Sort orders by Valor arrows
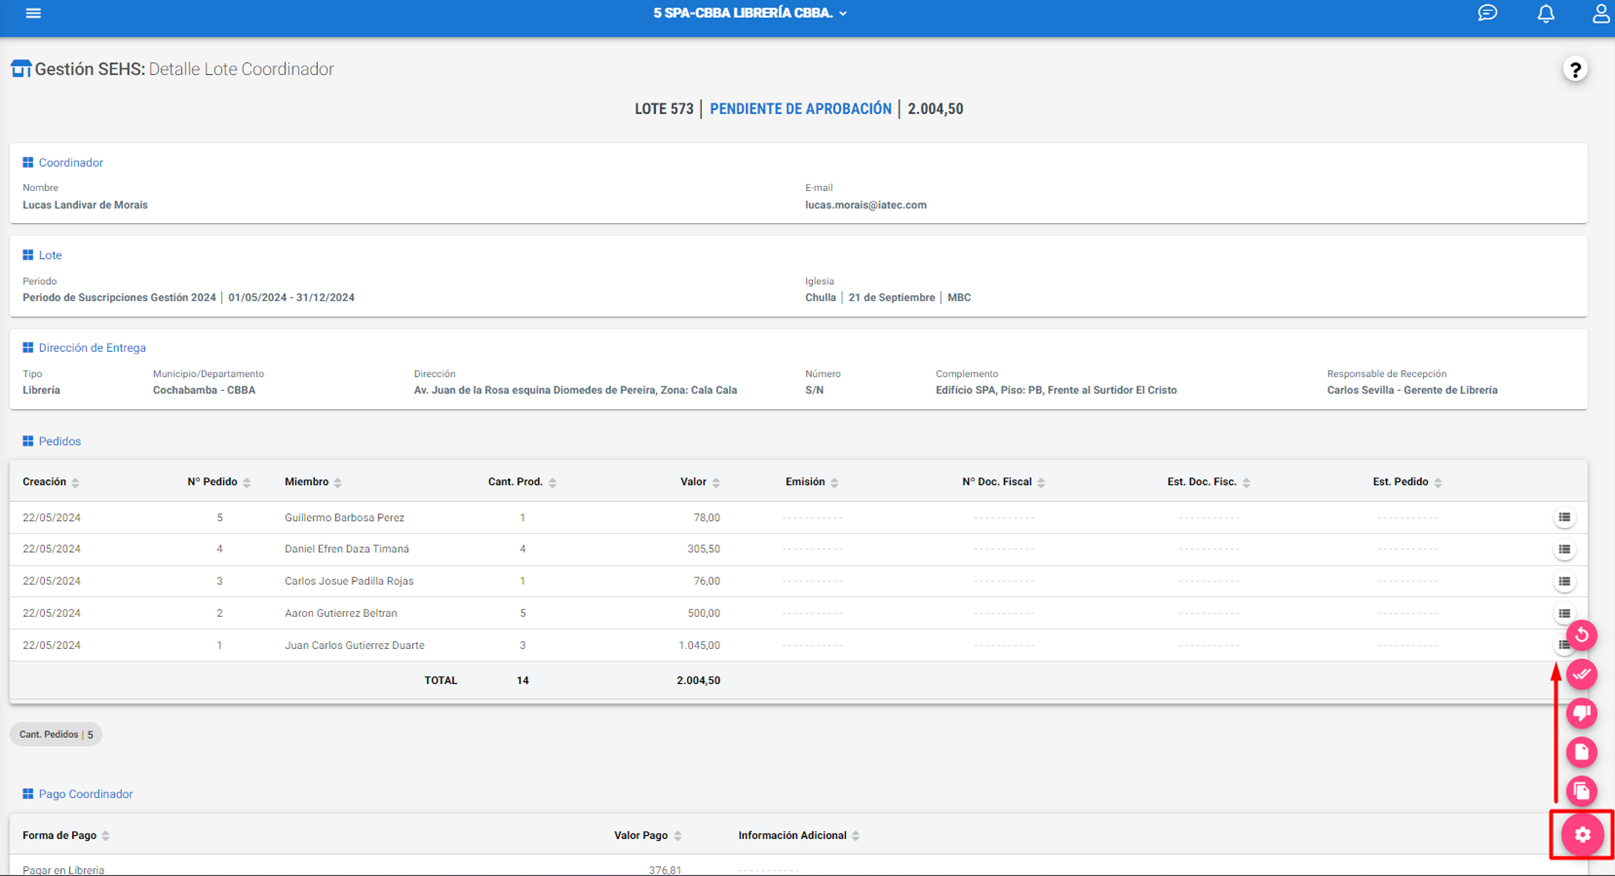Image resolution: width=1615 pixels, height=876 pixels. [x=716, y=483]
